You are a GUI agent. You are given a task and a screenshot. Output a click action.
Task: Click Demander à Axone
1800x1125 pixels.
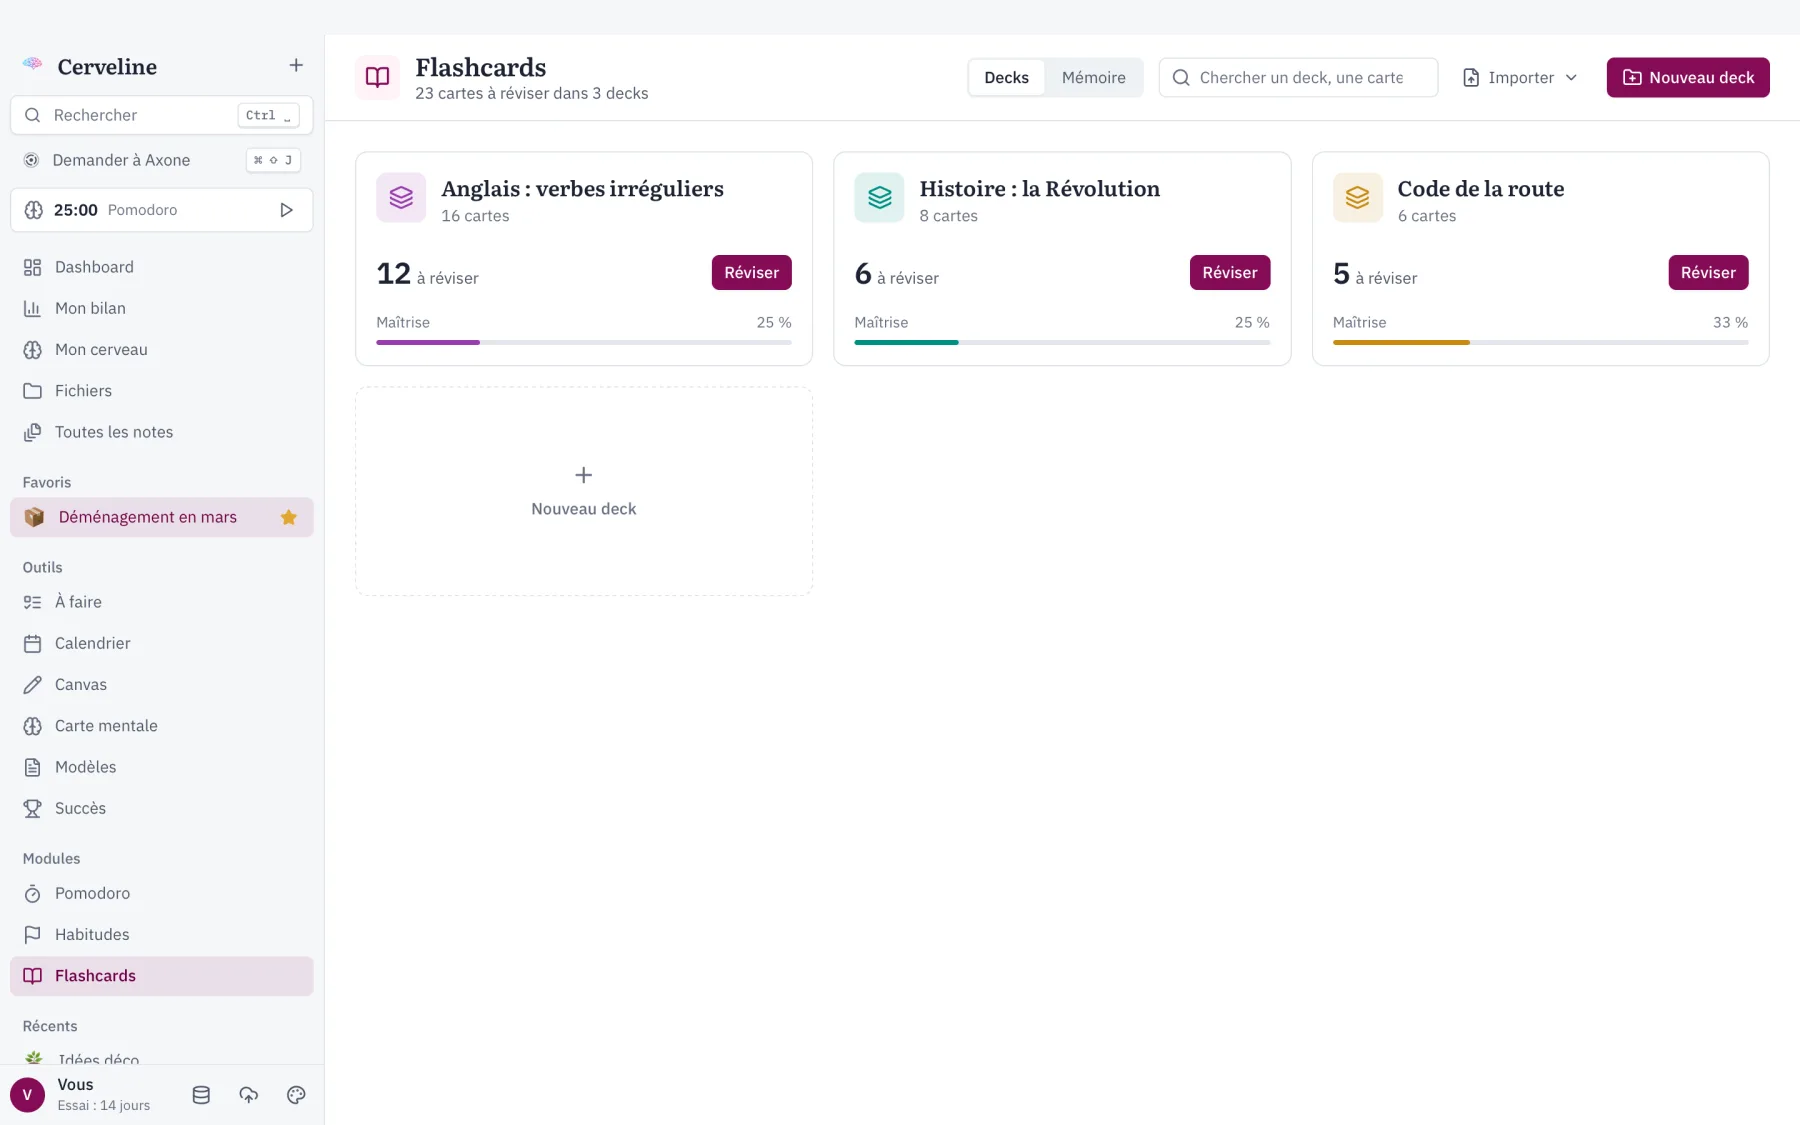click(162, 160)
